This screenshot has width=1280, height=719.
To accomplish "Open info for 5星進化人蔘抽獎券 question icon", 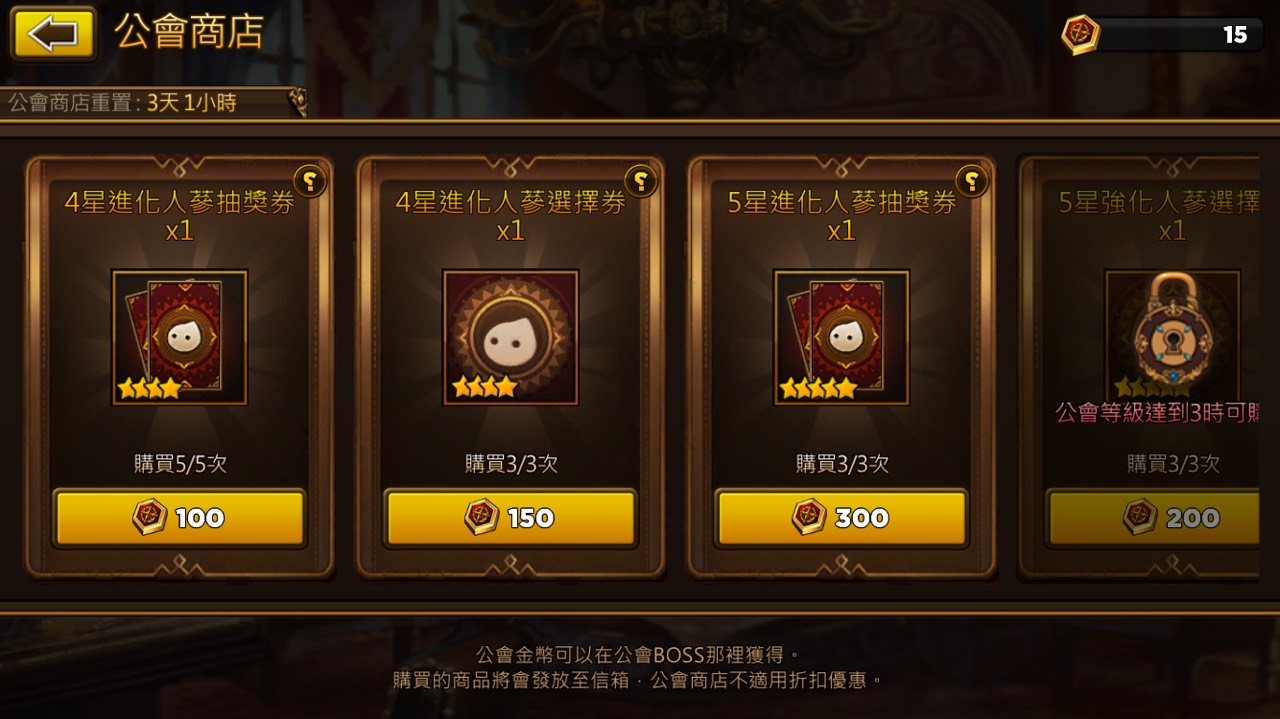I will point(972,181).
